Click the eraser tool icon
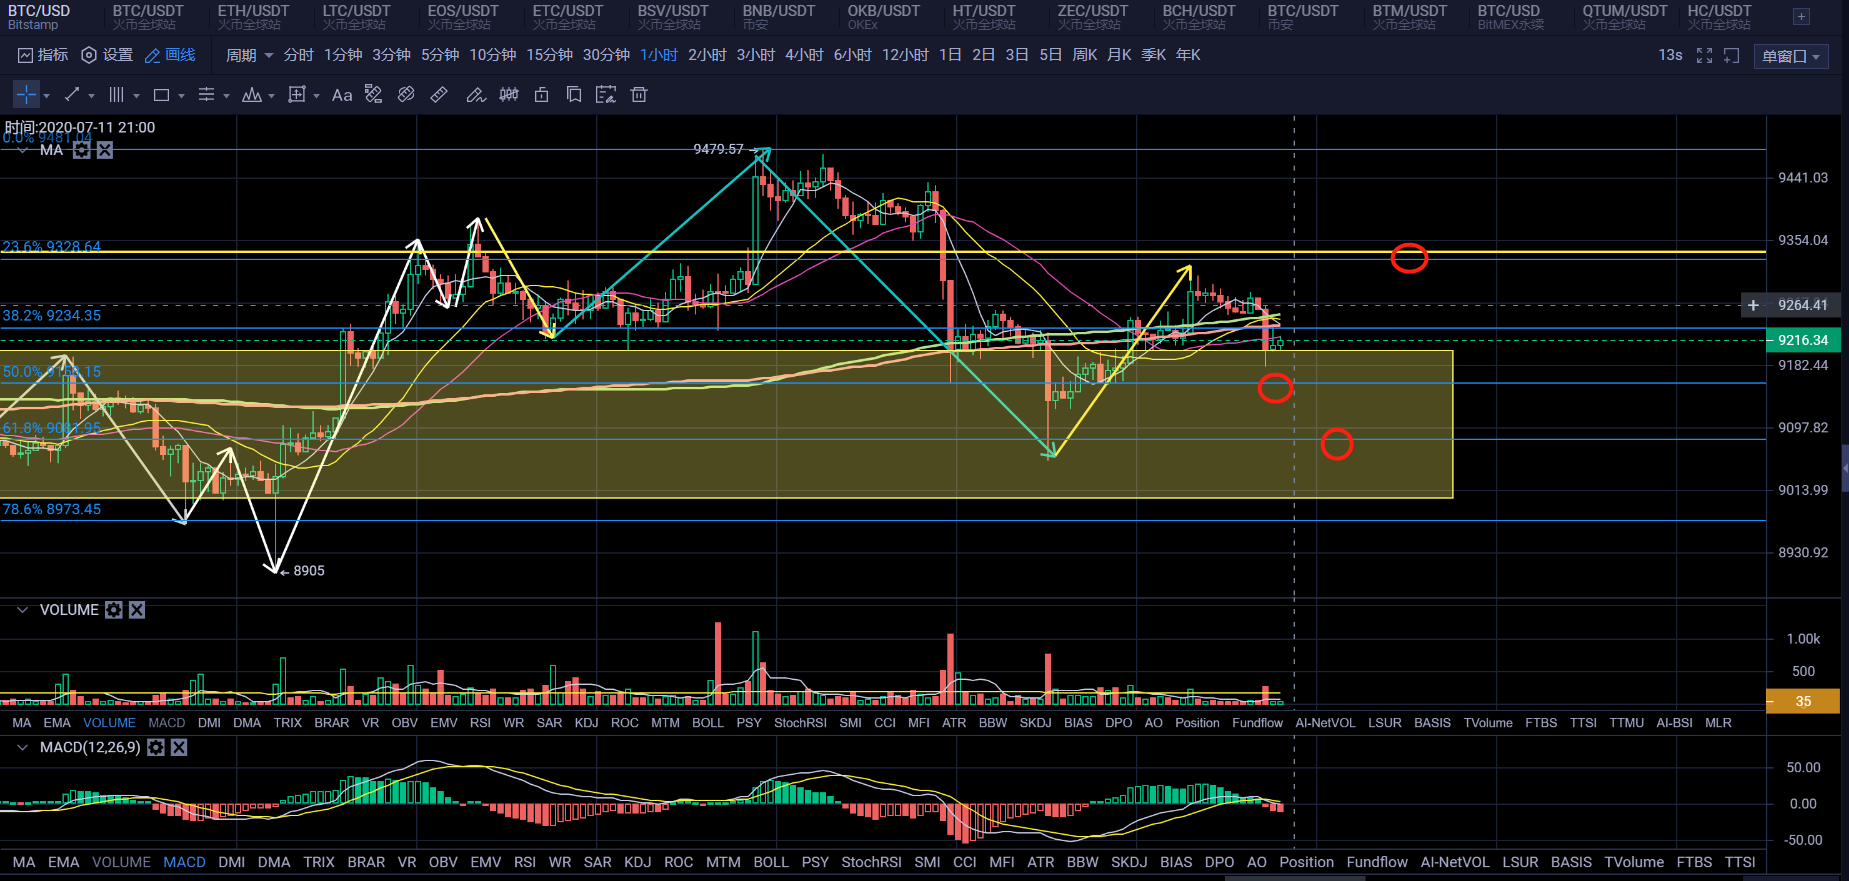Viewport: 1849px width, 881px height. [406, 94]
